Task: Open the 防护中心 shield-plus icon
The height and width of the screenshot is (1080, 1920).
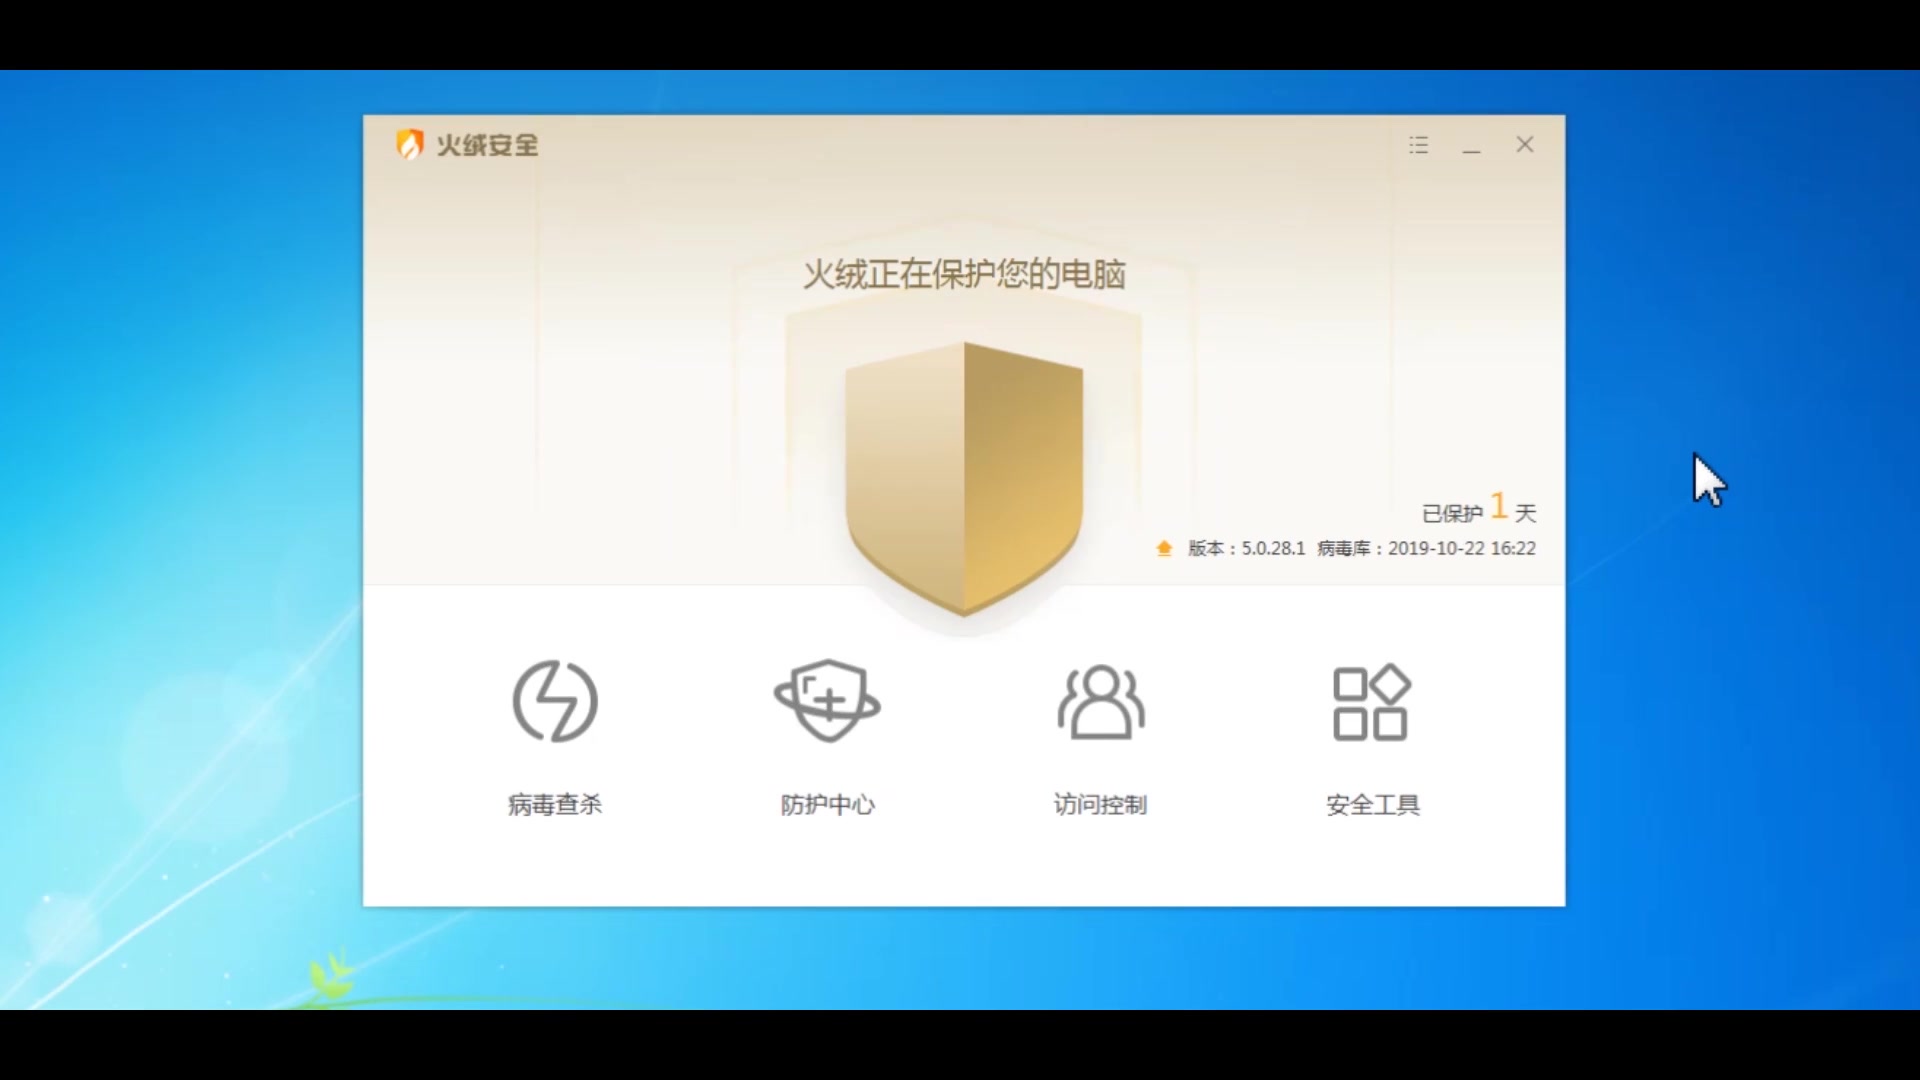Action: [827, 700]
